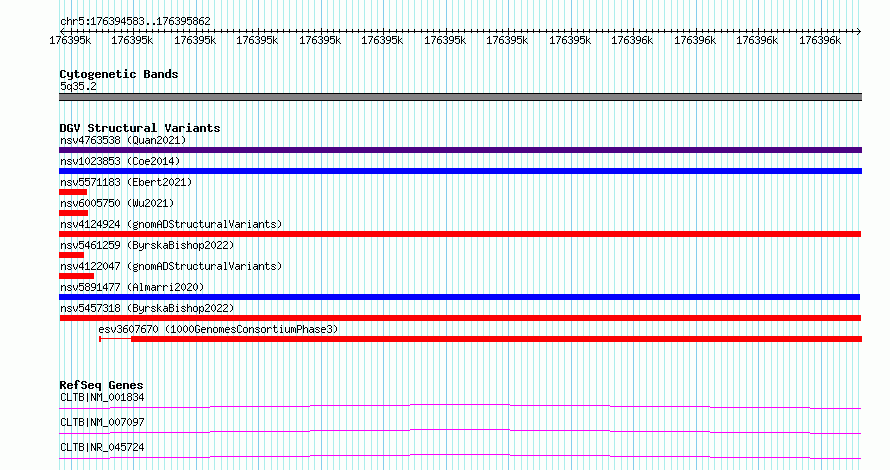The width and height of the screenshot is (890, 470).
Task: Select the magenta line of CLTB|NR_045724
Action: coord(460,456)
